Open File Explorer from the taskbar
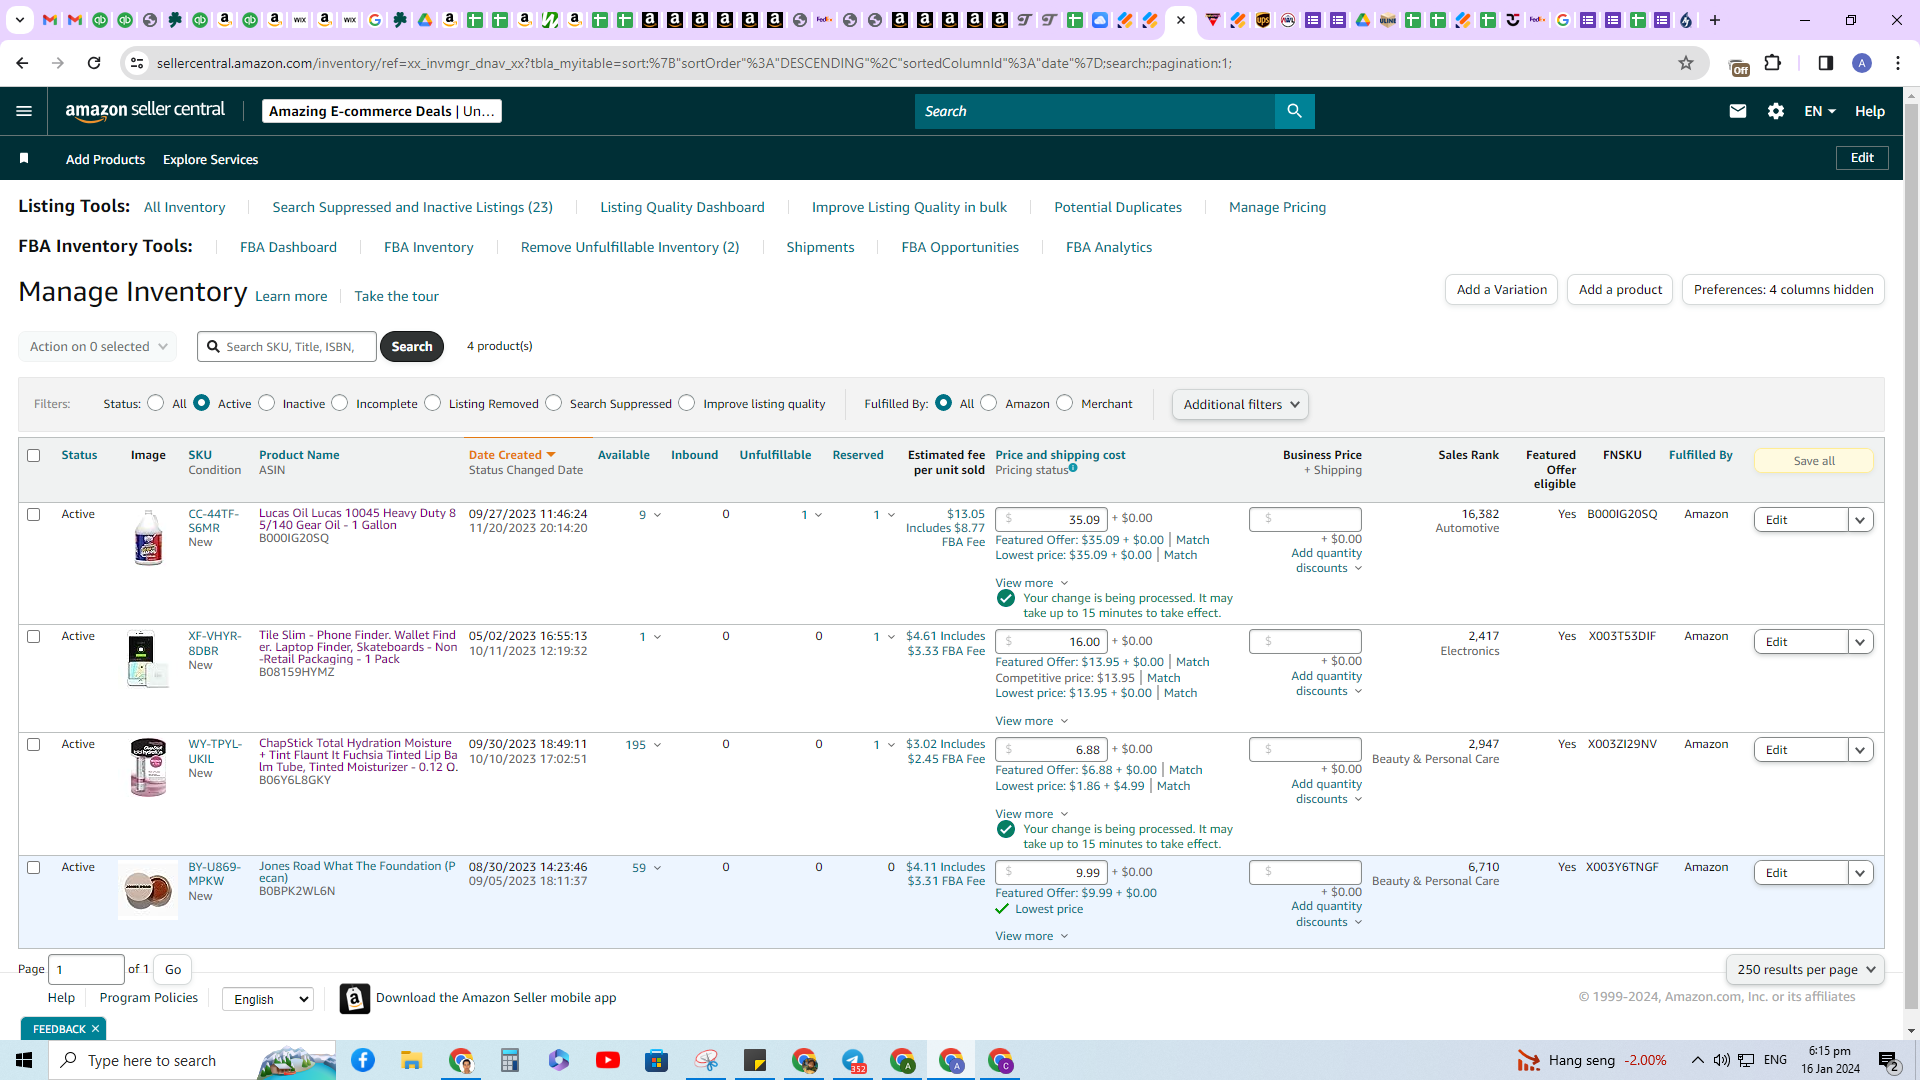This screenshot has width=1920, height=1080. tap(411, 1060)
